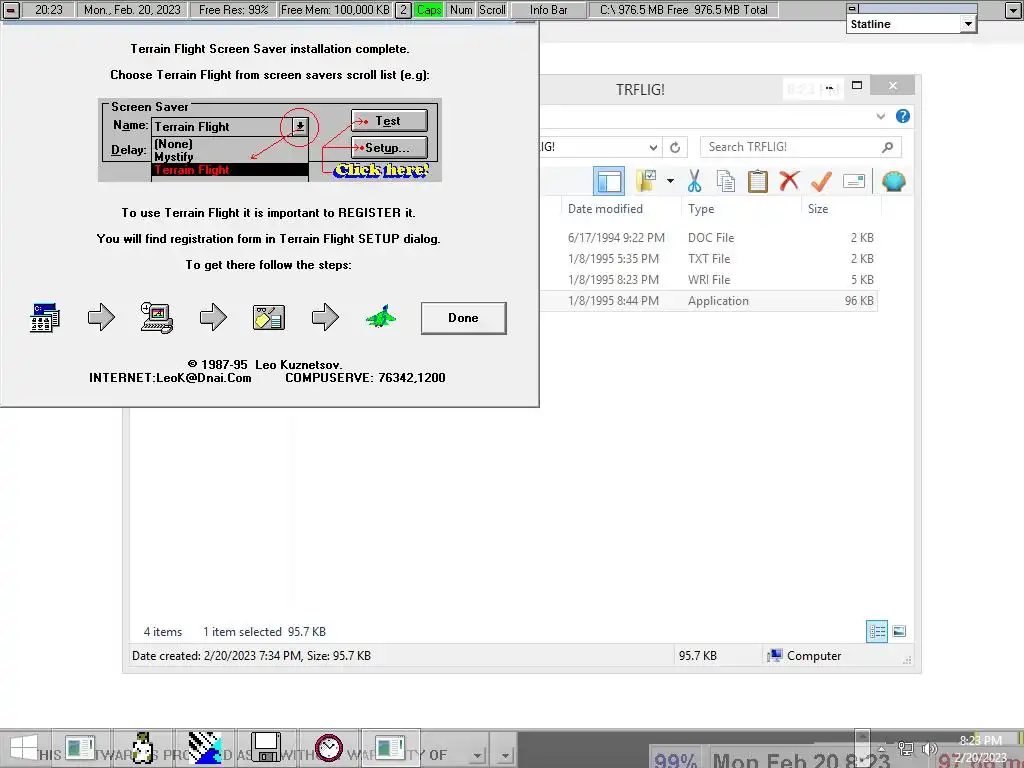
Task: Expand the arrow beside folder options icon
Action: 670,181
